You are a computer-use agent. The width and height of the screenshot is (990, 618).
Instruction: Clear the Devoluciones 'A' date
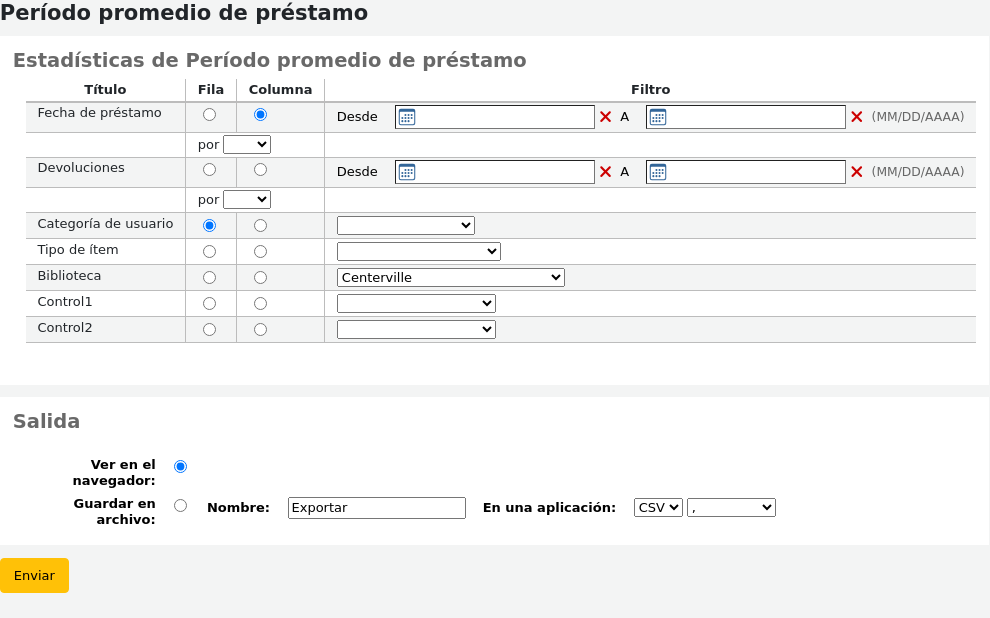click(856, 171)
